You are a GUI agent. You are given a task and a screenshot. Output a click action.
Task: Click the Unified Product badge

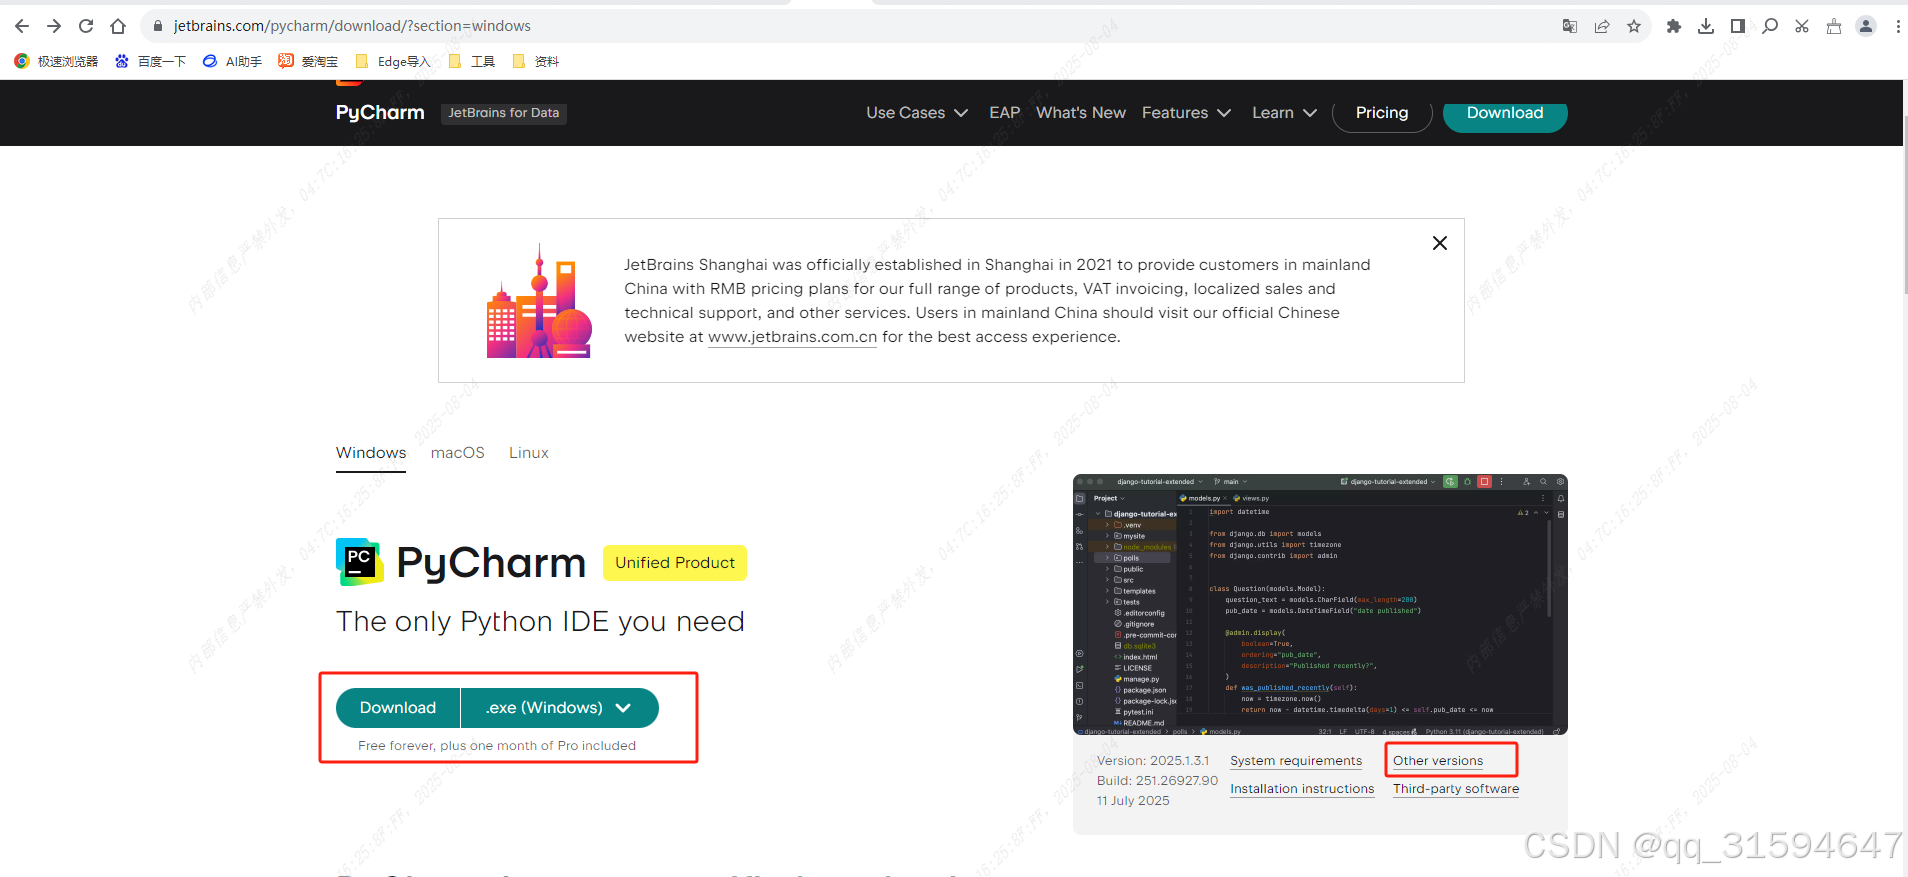675,563
